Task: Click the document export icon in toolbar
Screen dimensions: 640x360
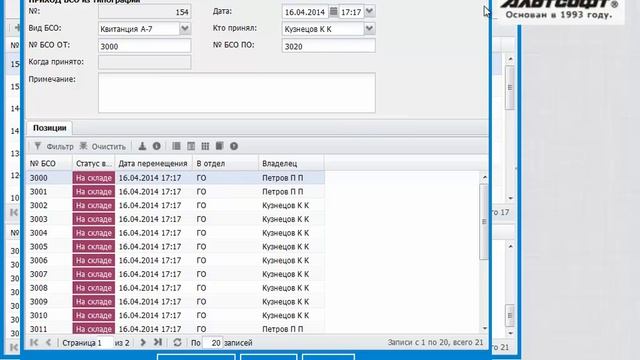Action: [x=220, y=146]
